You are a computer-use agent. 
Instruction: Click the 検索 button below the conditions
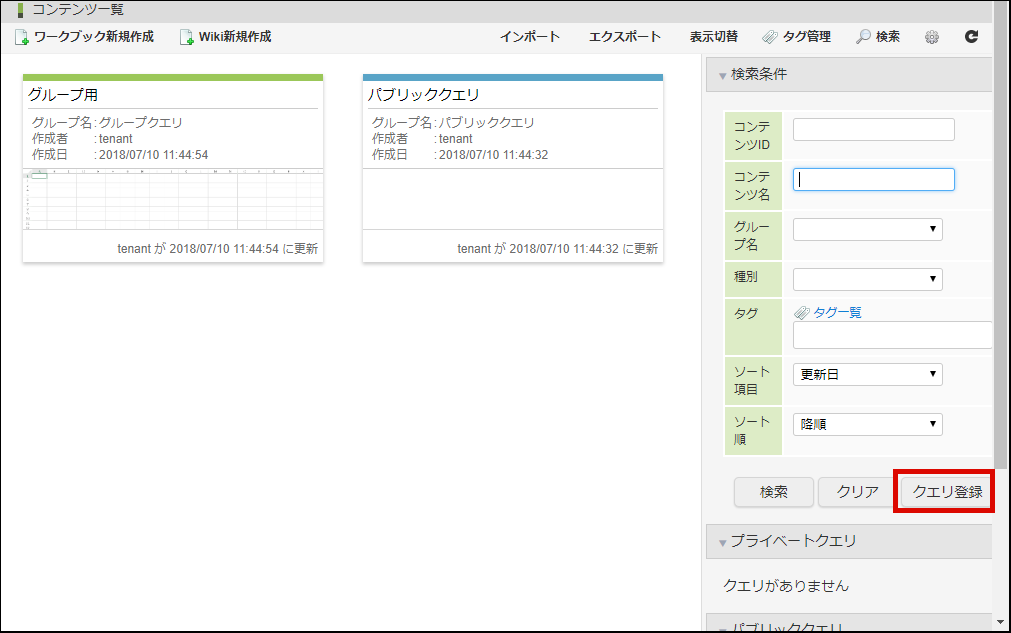point(774,492)
